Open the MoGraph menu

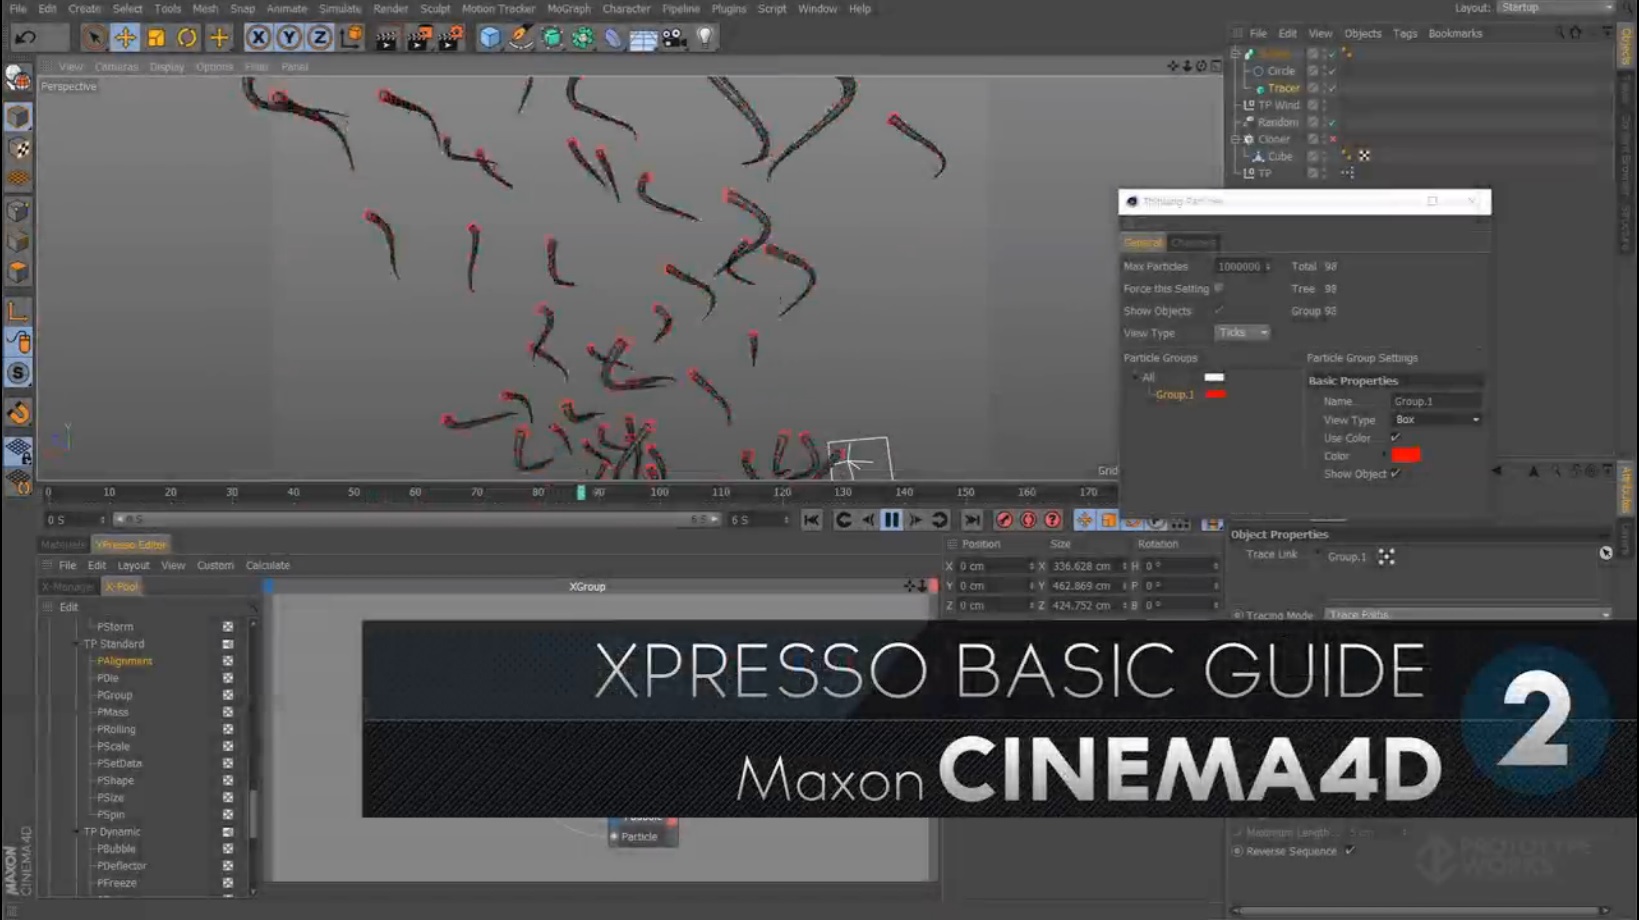coord(568,9)
